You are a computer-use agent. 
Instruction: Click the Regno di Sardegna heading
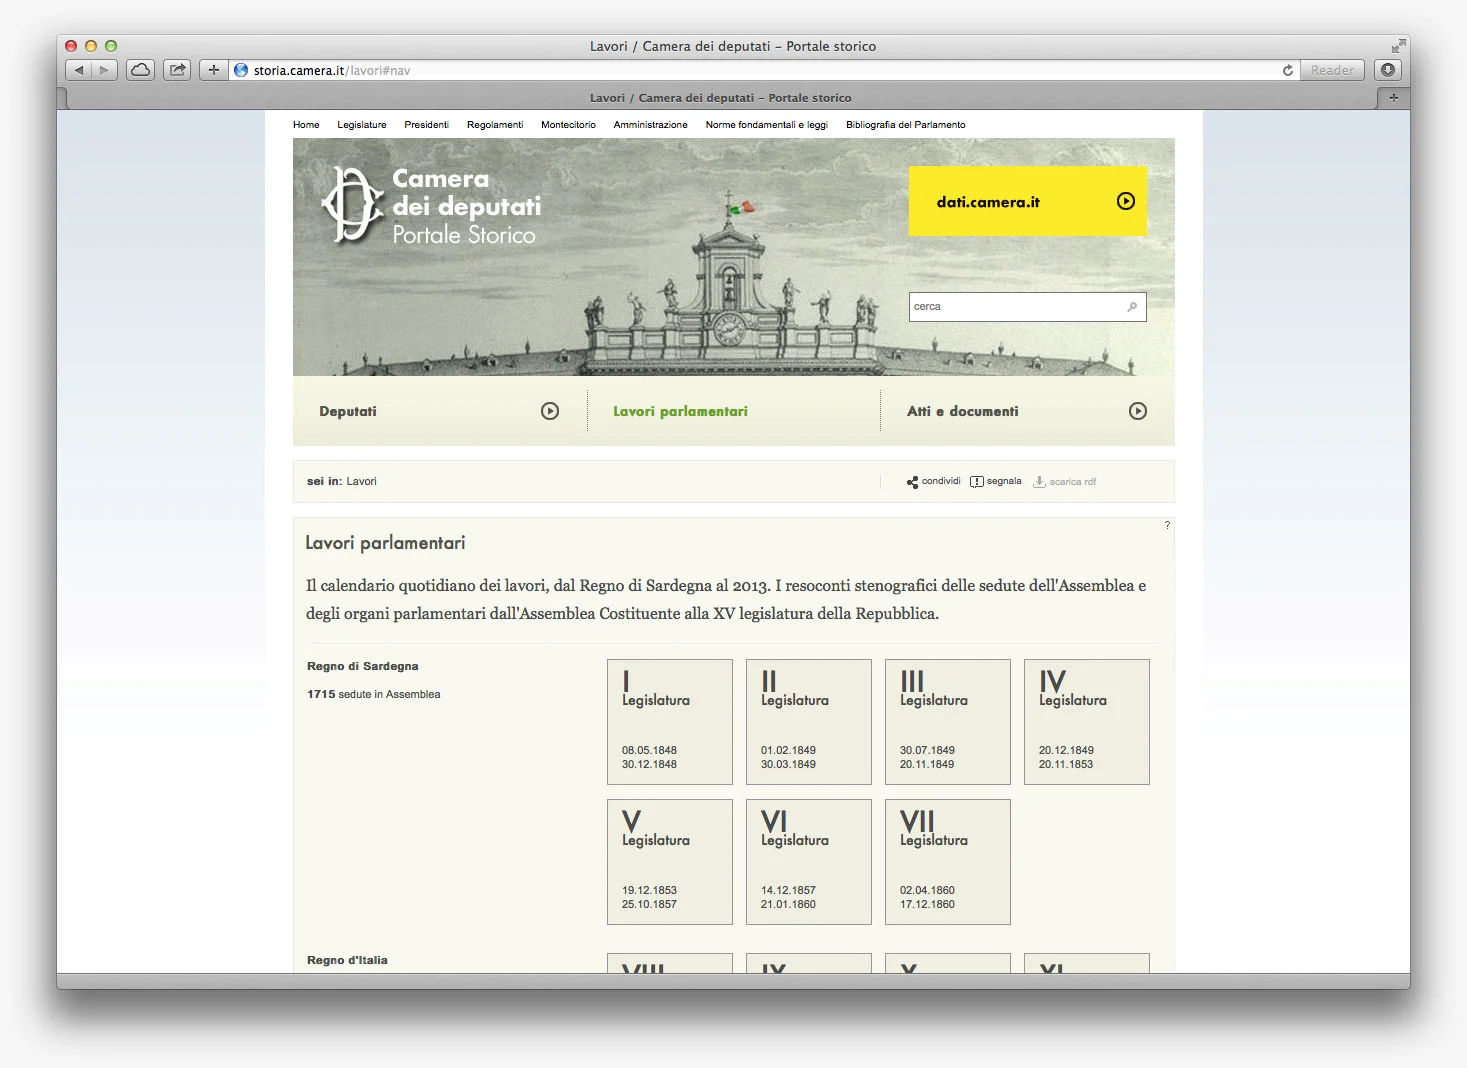363,666
